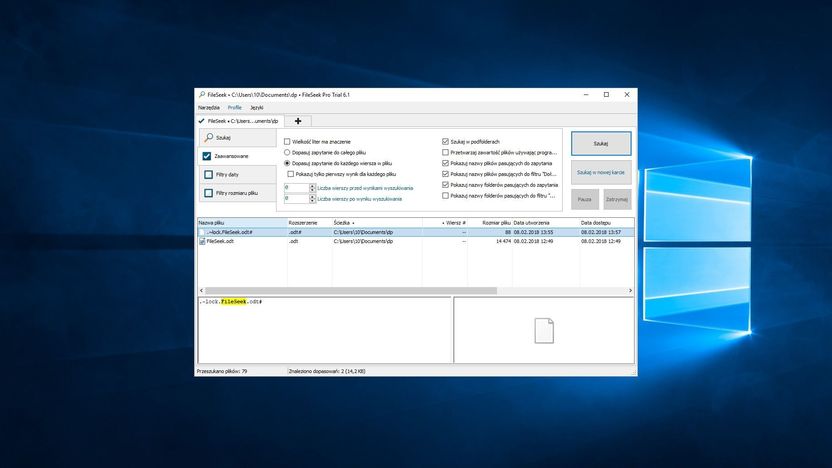Image resolution: width=832 pixels, height=468 pixels.
Task: Click the results horizontal scrollbar thumb
Action: (x=351, y=290)
